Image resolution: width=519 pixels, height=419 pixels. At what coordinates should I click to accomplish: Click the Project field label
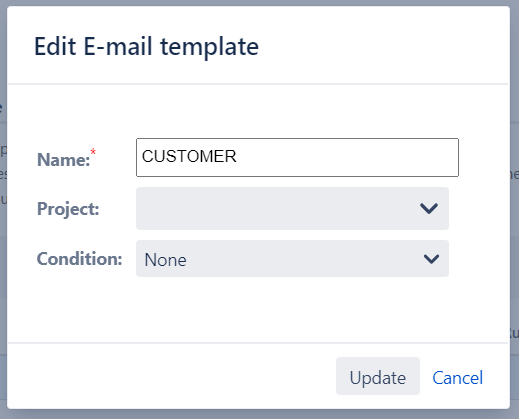(x=68, y=209)
